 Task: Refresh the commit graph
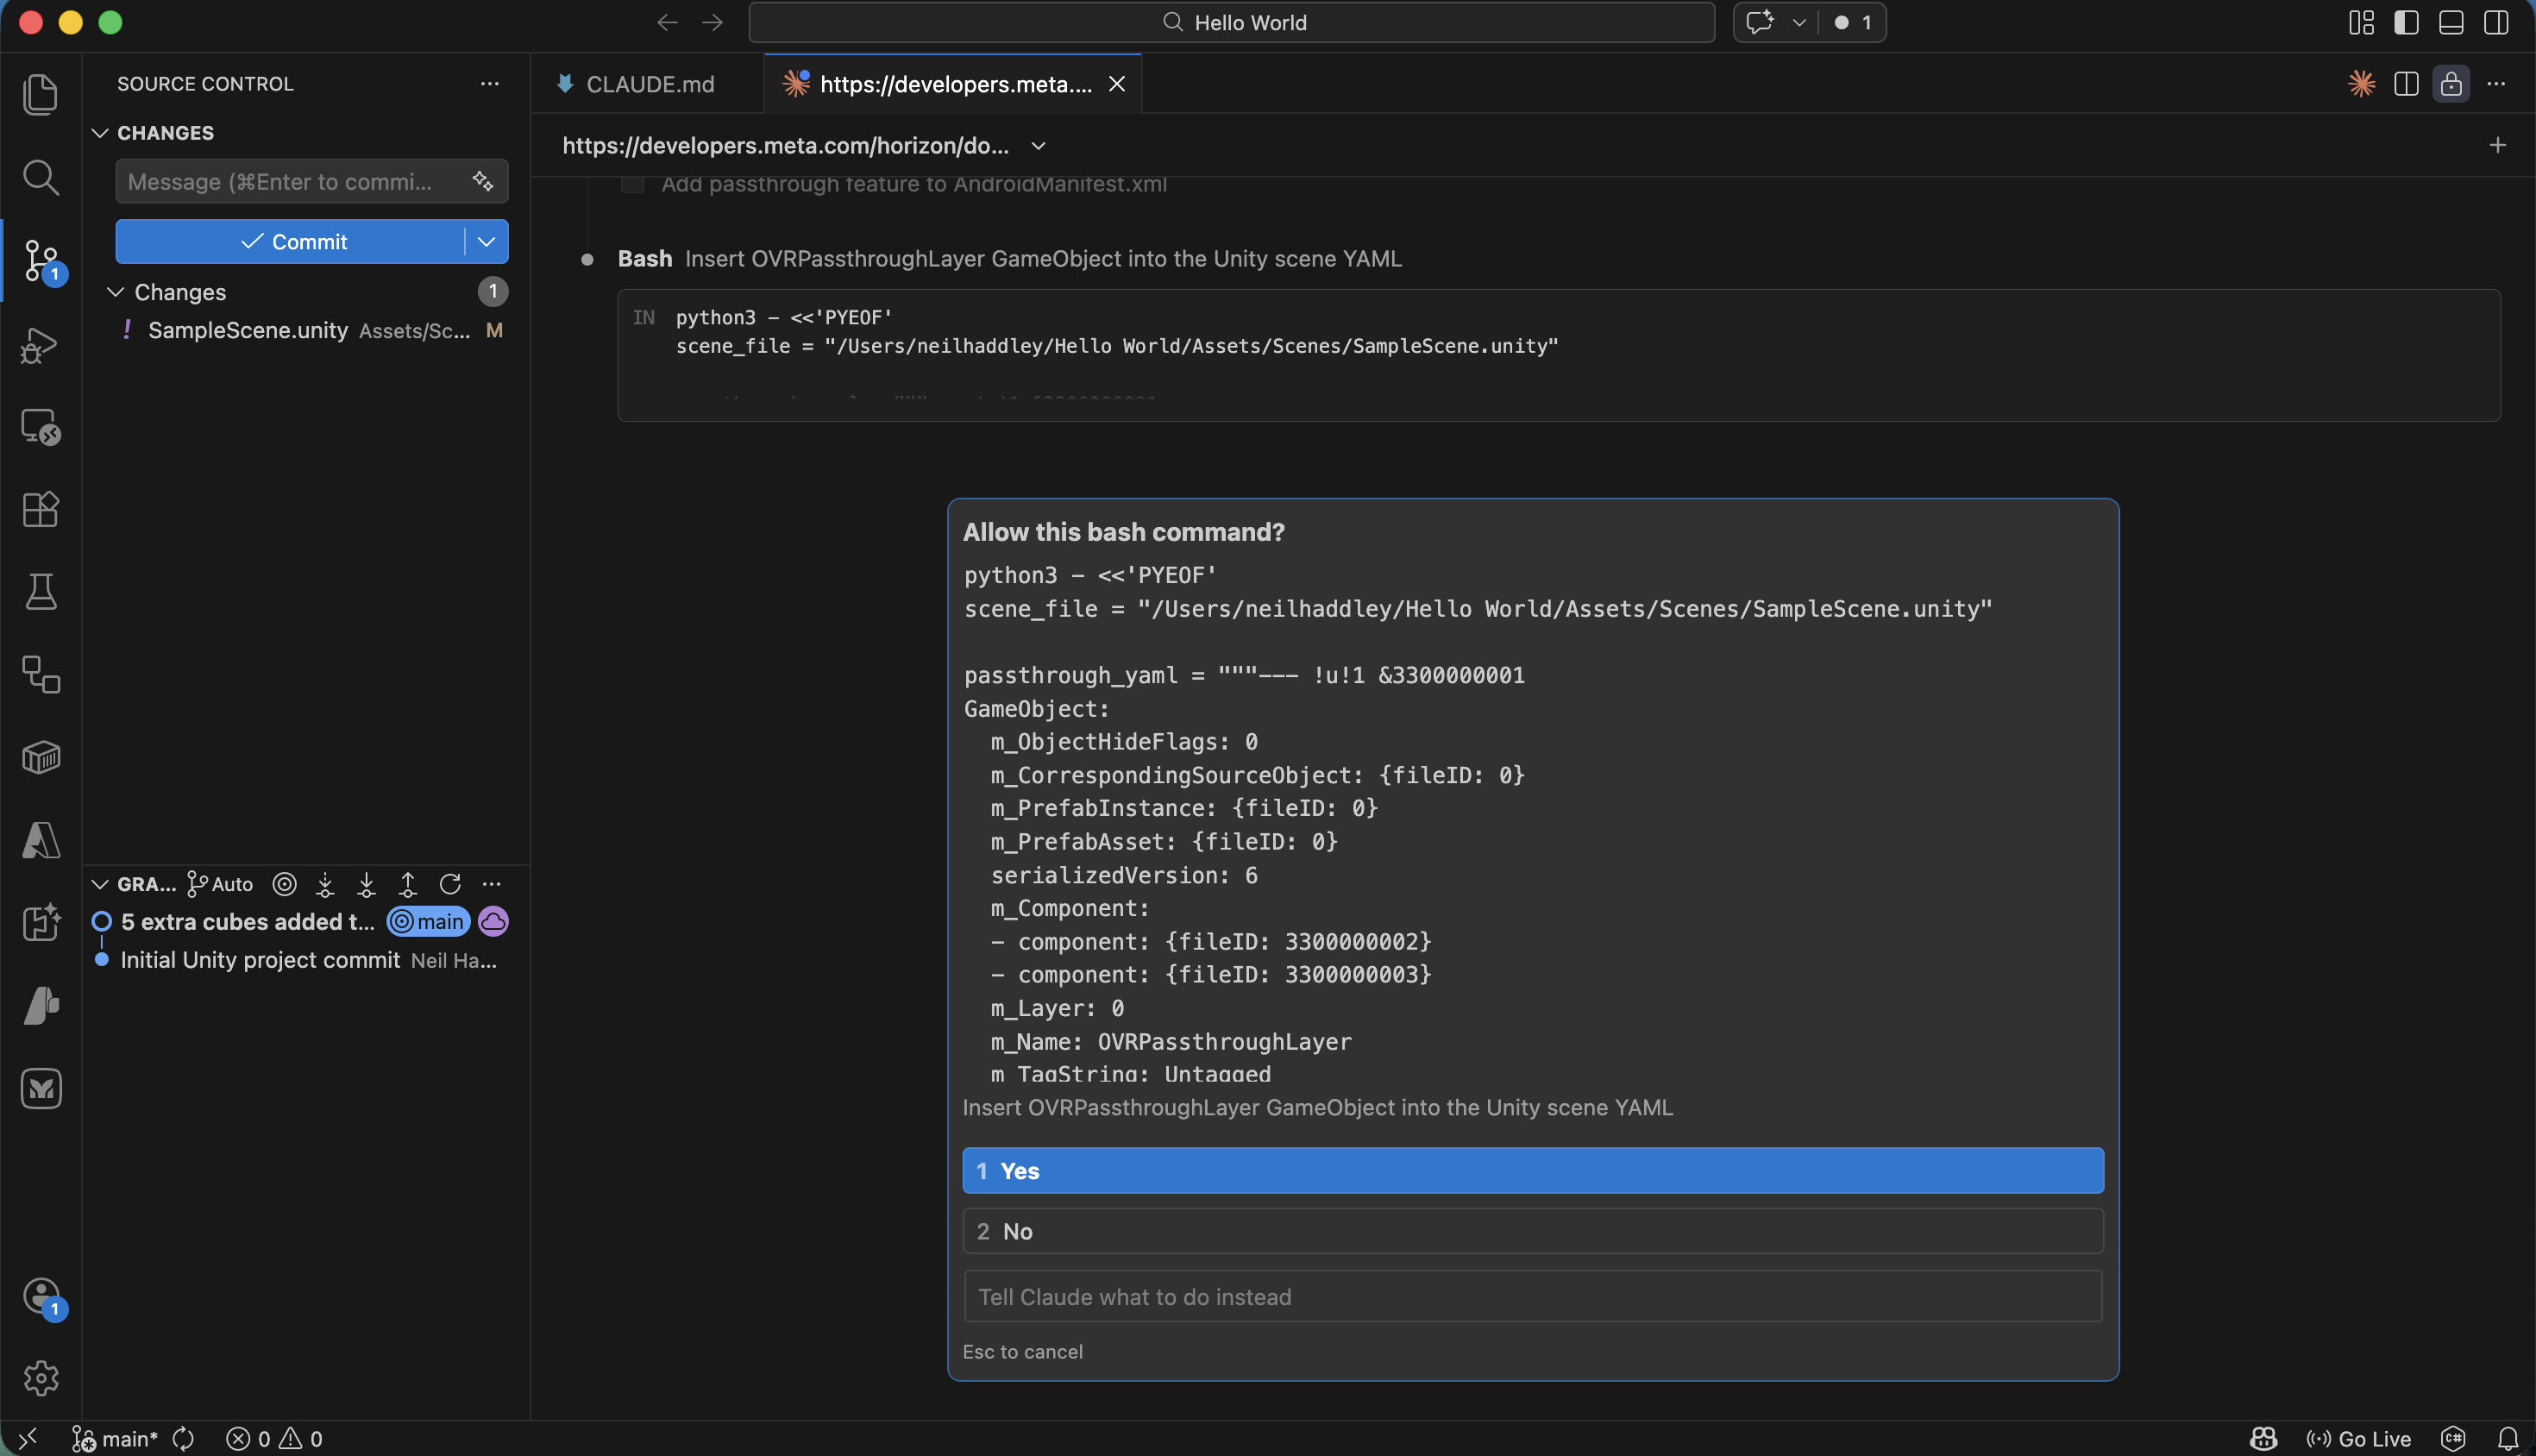[450, 884]
